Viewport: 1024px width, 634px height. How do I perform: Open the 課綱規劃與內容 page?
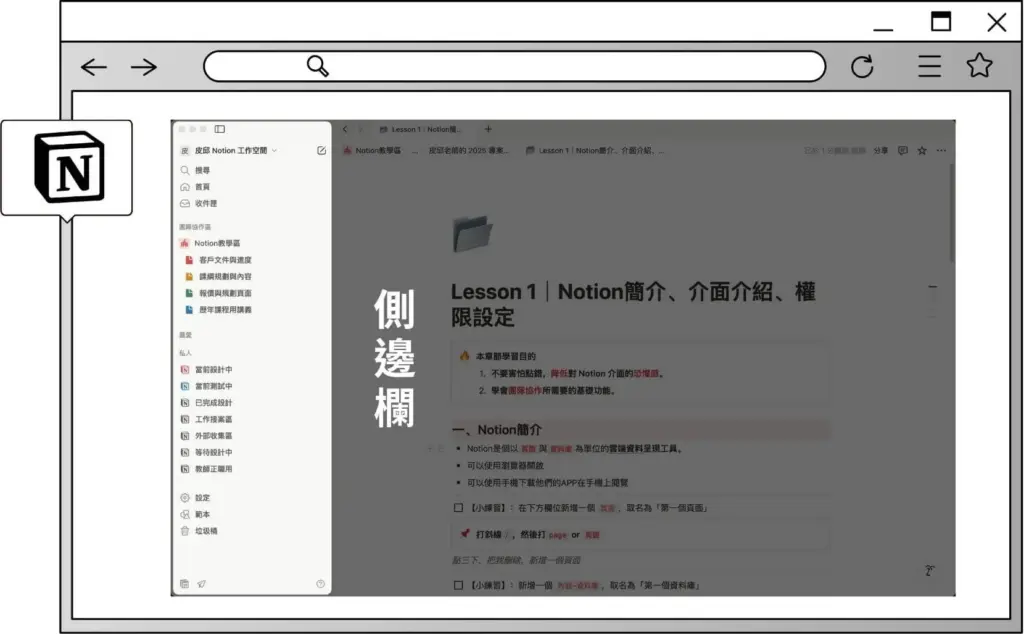click(x=219, y=277)
